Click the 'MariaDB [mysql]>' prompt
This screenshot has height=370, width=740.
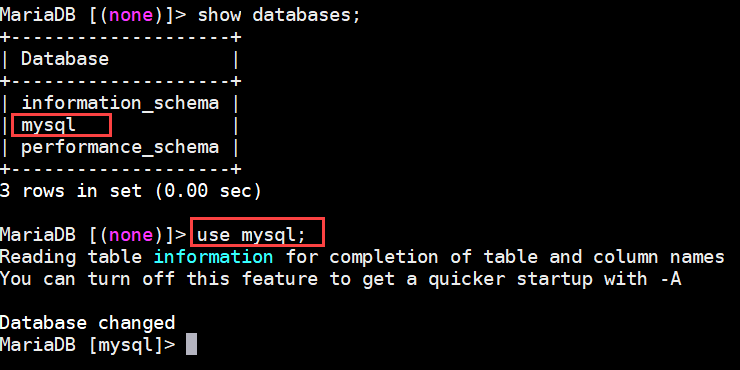87,345
